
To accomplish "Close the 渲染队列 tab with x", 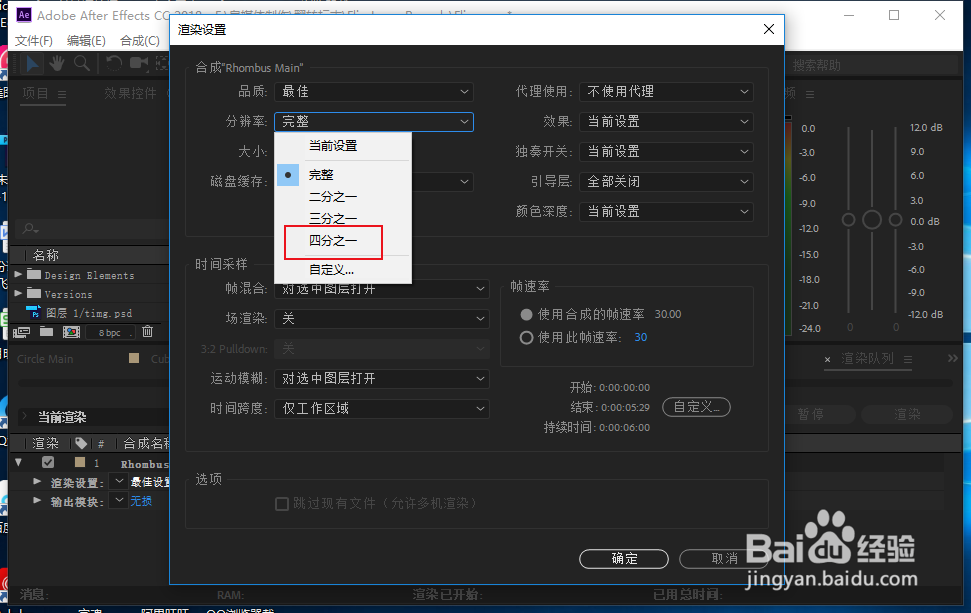I will pos(827,359).
